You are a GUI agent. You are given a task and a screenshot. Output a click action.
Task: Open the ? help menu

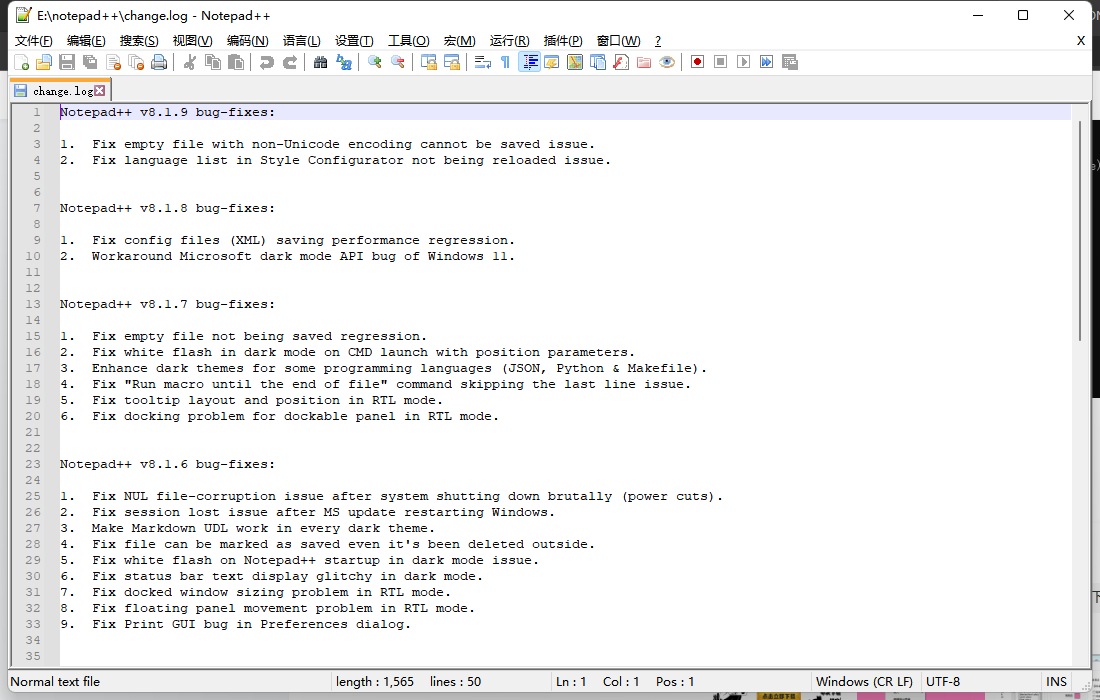[657, 41]
